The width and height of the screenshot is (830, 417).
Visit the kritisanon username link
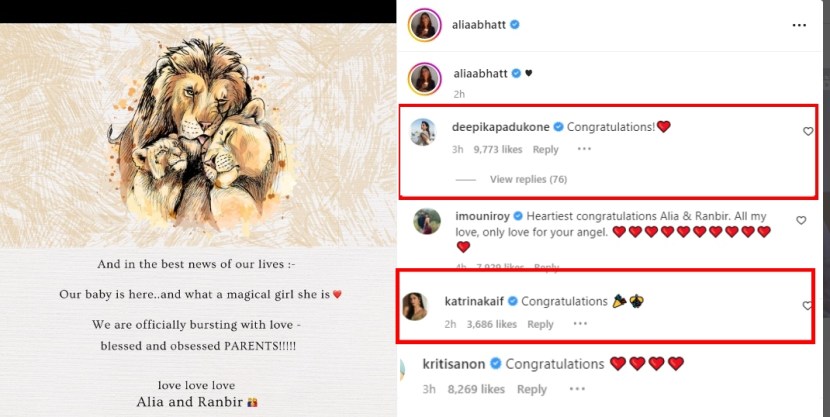[454, 364]
